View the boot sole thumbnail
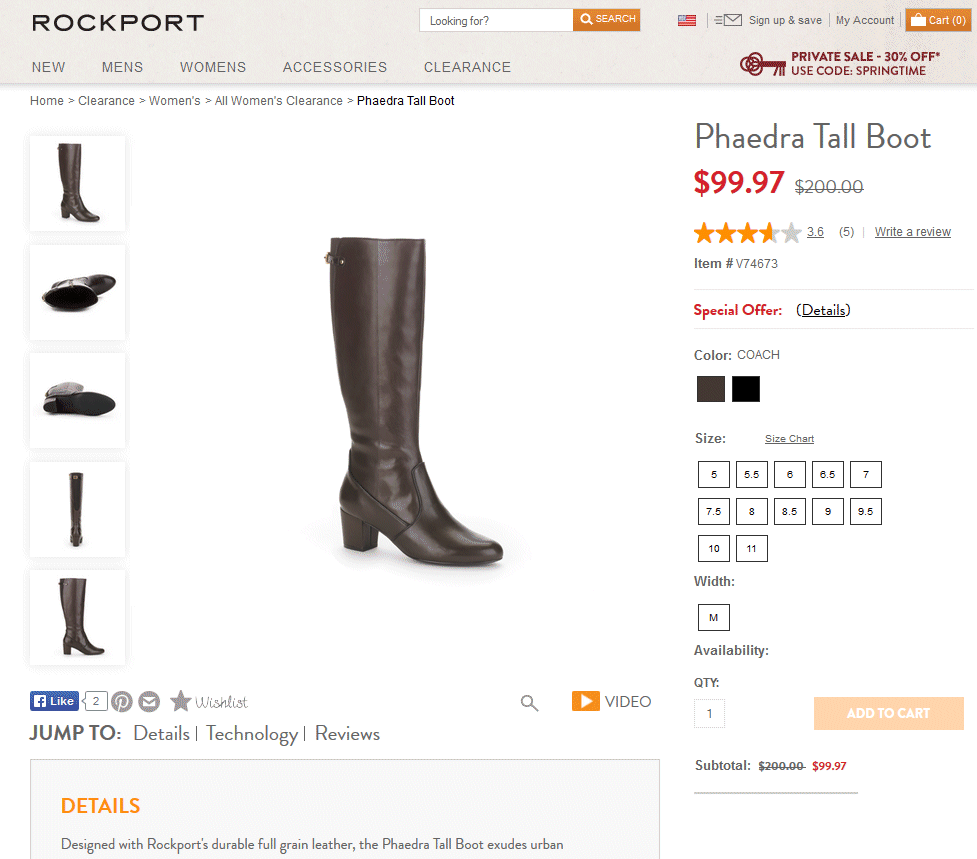 tap(77, 400)
